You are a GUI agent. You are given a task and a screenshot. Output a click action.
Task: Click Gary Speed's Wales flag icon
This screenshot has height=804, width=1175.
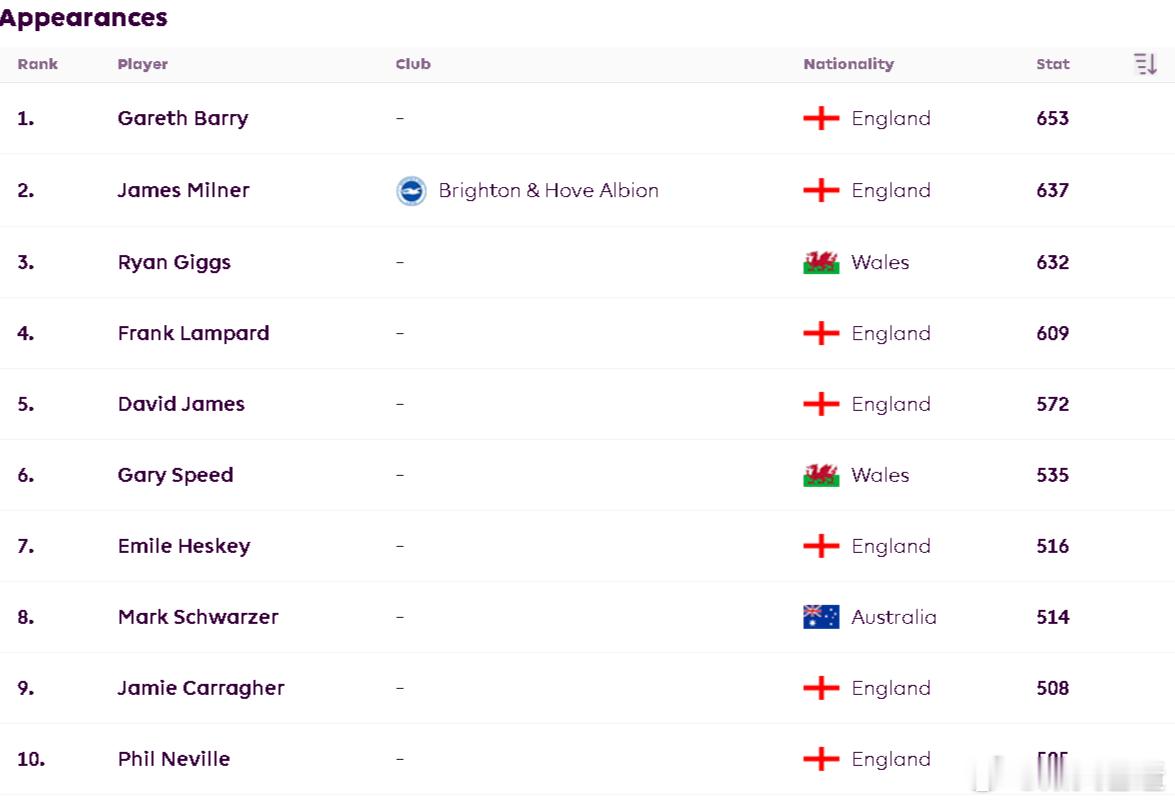[821, 475]
